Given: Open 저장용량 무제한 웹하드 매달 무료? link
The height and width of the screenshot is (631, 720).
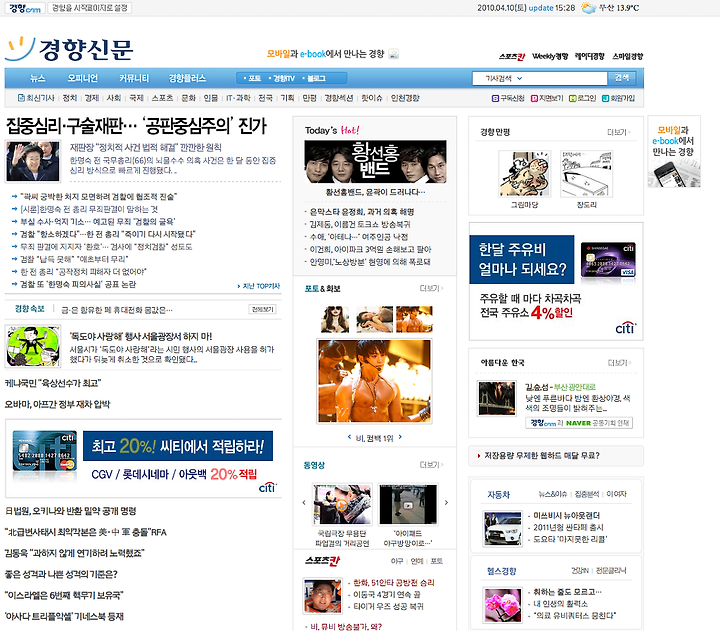Looking at the screenshot, I should [x=542, y=456].
